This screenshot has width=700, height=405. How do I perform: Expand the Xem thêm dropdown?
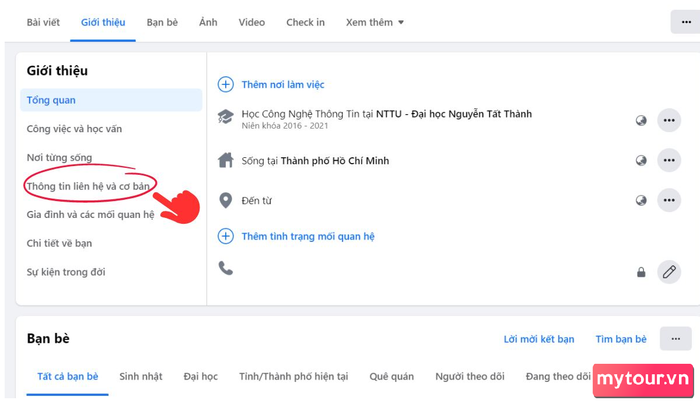tap(375, 22)
